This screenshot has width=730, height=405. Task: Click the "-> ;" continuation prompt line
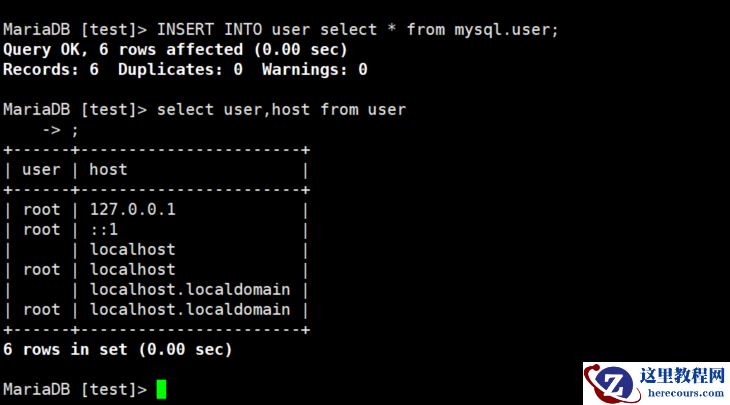(x=59, y=129)
